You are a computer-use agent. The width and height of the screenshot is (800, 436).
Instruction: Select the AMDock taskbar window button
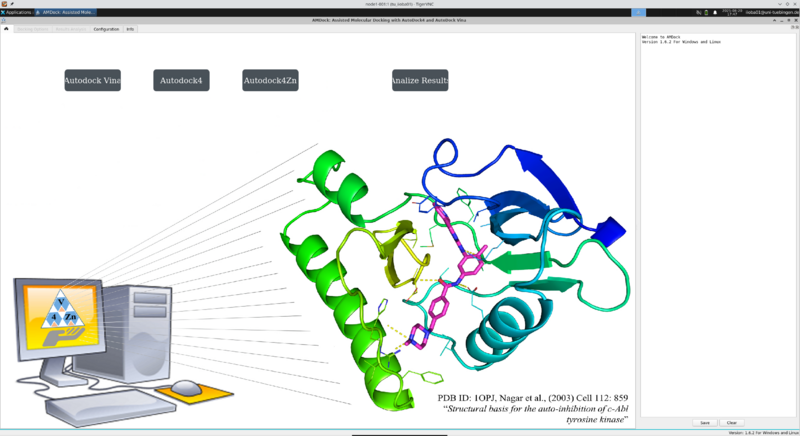(x=65, y=12)
